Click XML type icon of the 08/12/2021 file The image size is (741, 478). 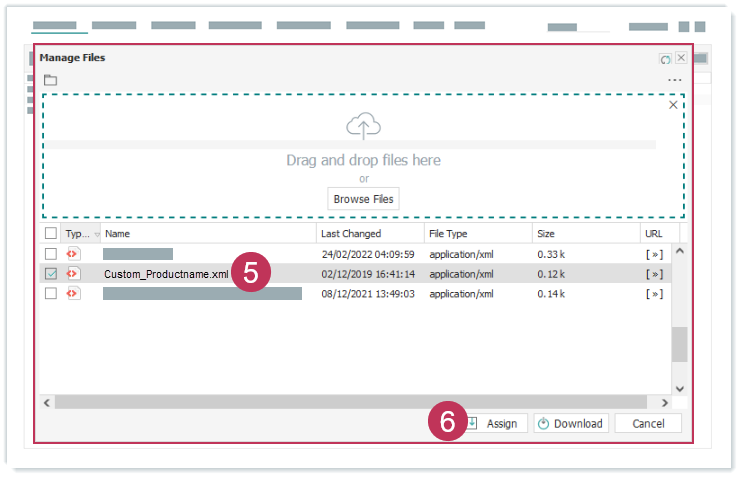click(x=73, y=294)
